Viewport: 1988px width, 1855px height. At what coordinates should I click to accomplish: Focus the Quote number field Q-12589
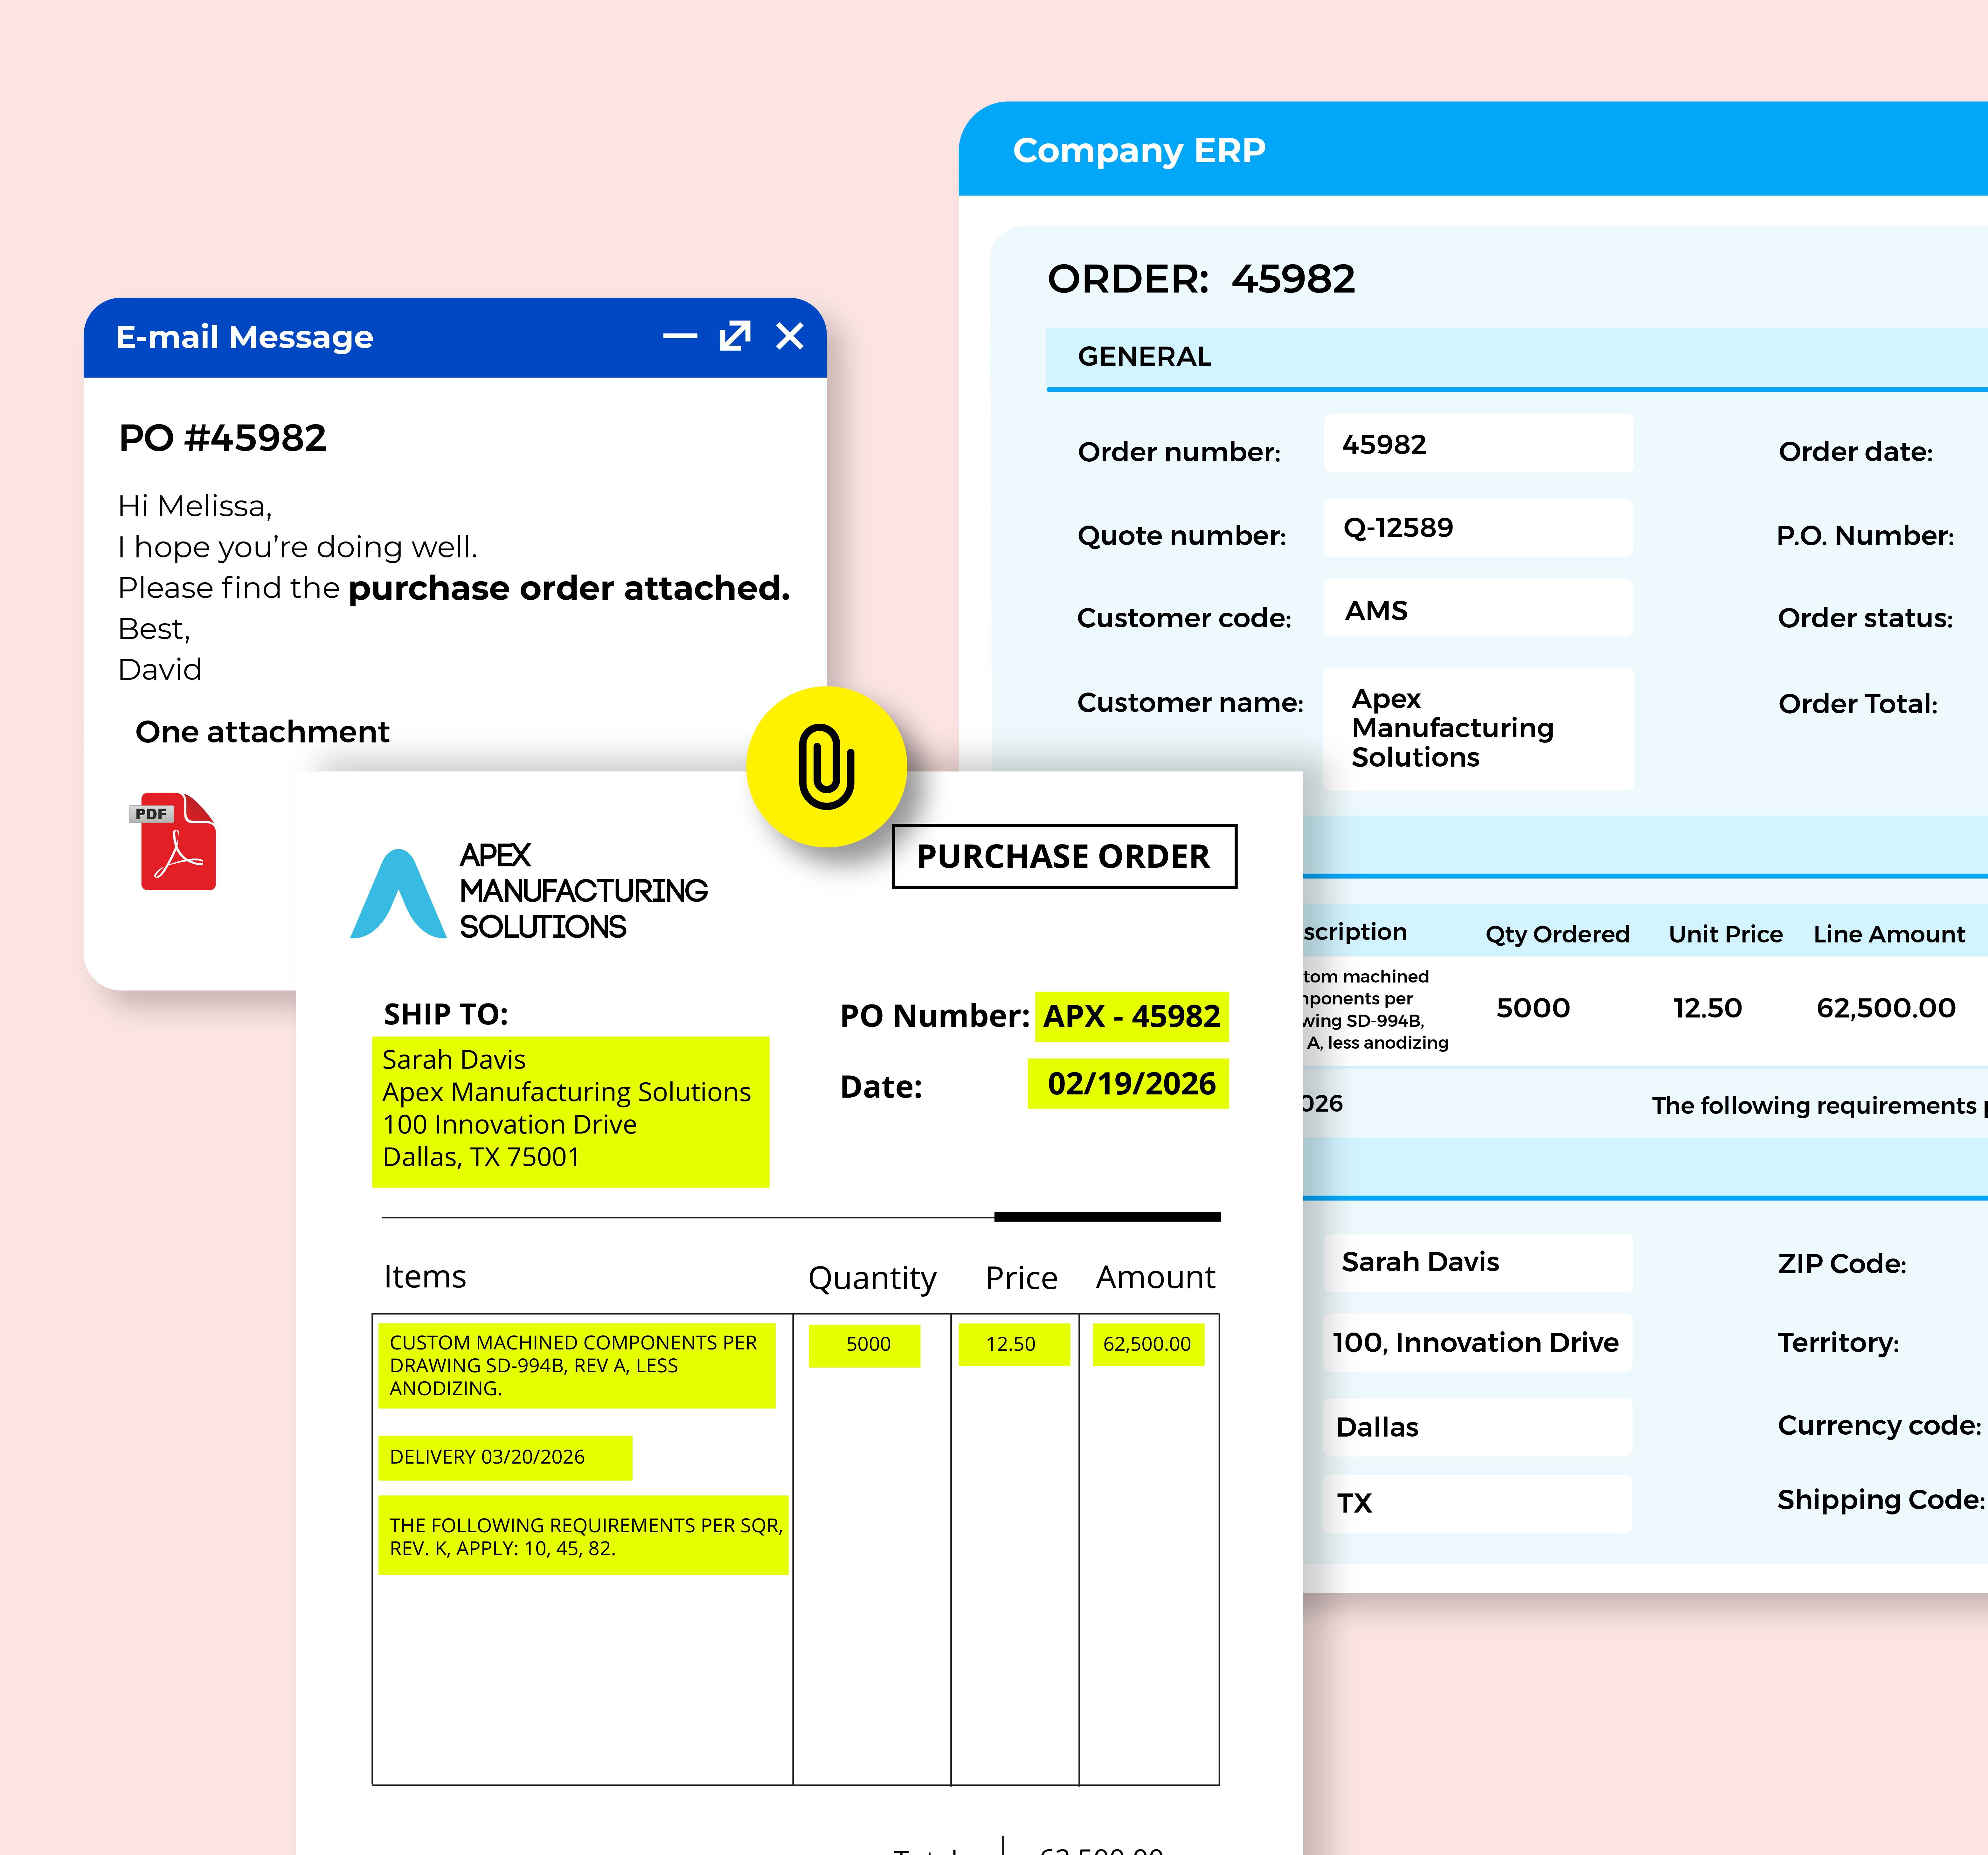pyautogui.click(x=1478, y=528)
